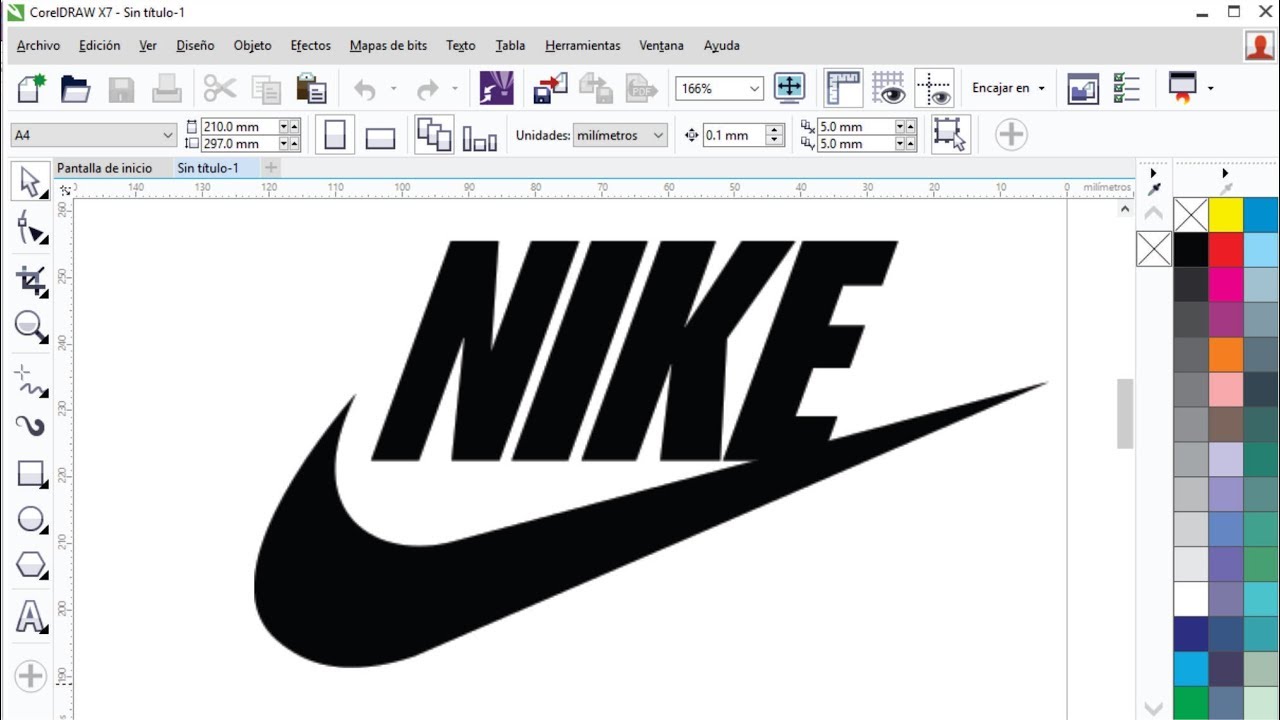
Task: Open the options dialog icon
Action: click(x=1127, y=88)
